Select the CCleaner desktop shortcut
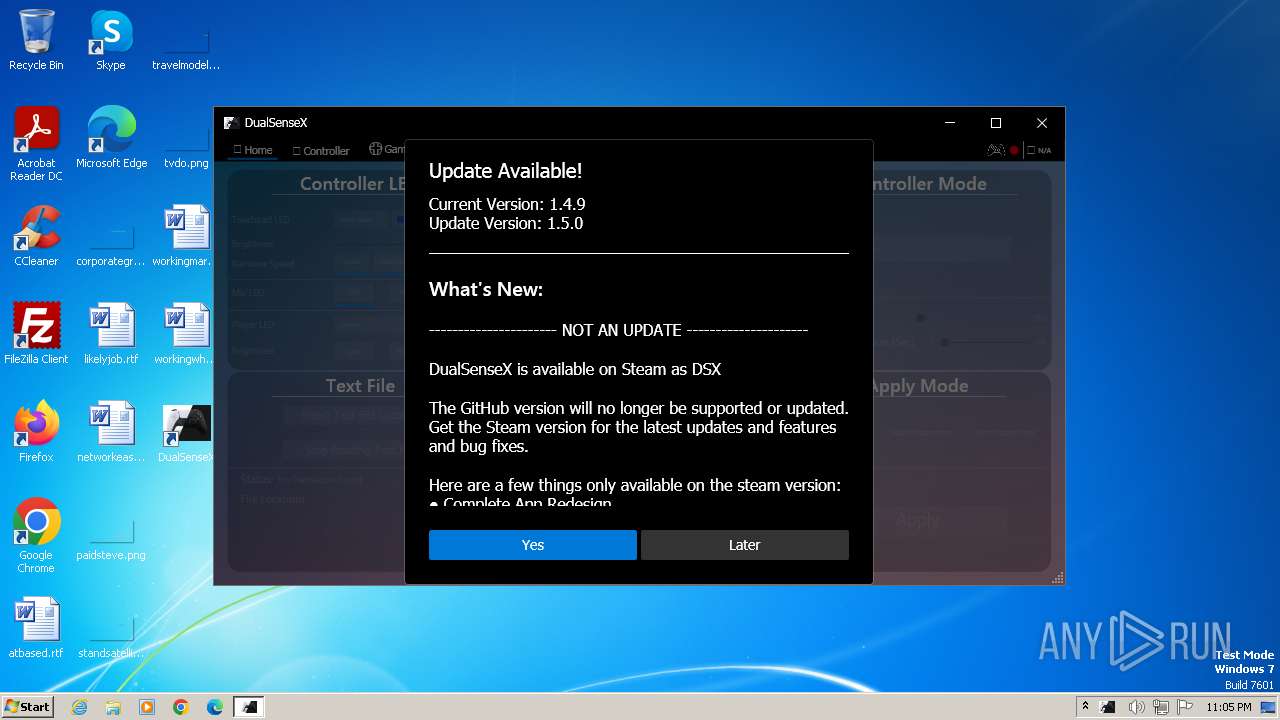This screenshot has width=1280, height=720. point(36,236)
